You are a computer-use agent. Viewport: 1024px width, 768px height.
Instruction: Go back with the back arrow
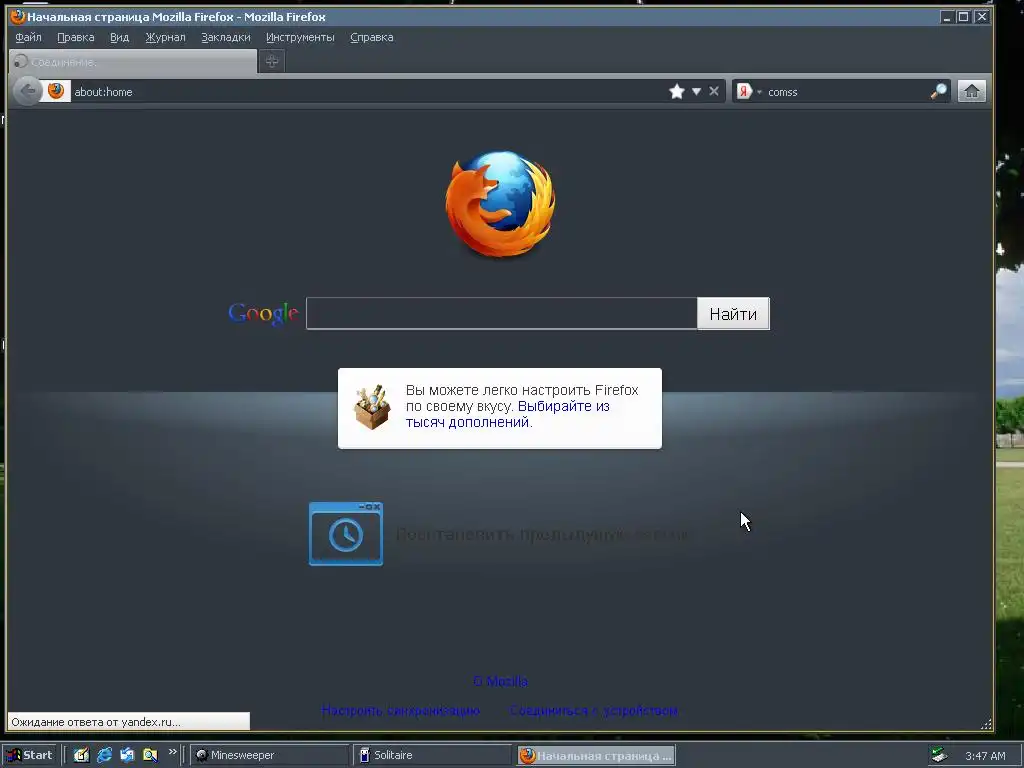point(27,91)
